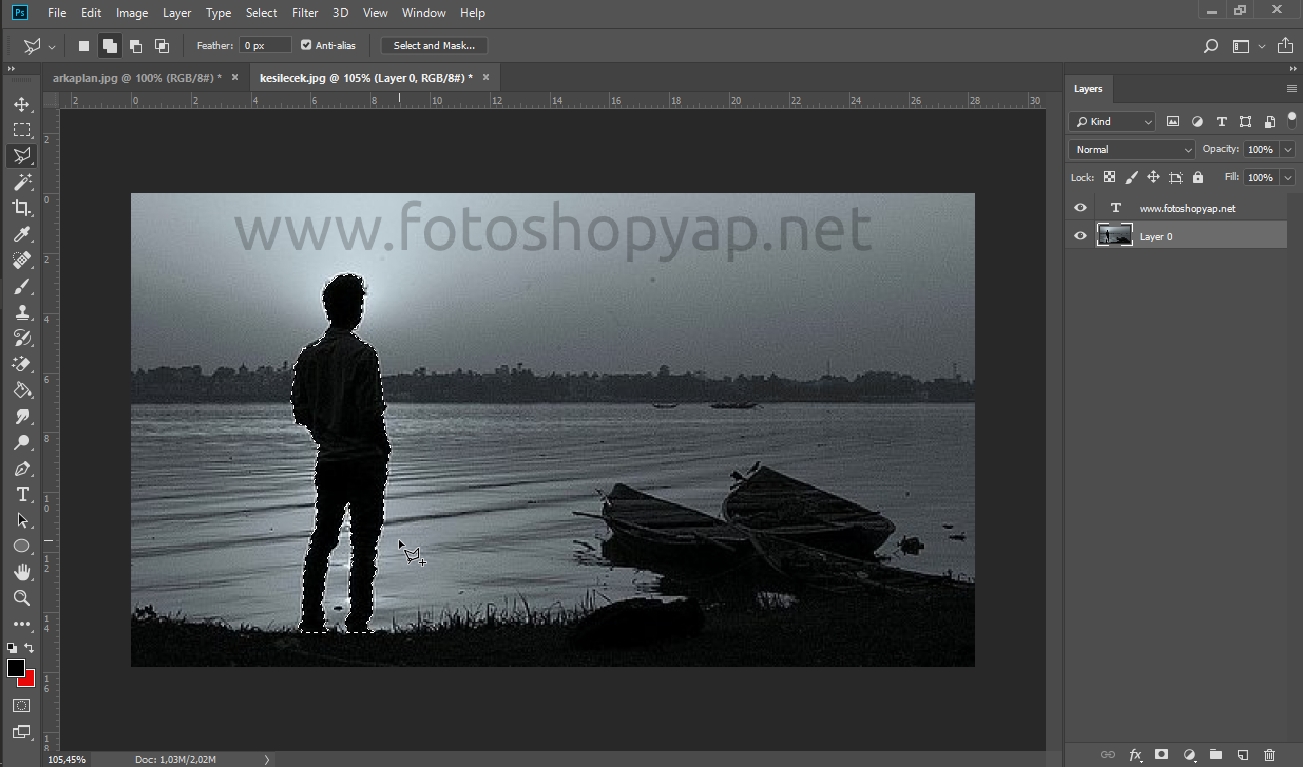The image size is (1303, 767).
Task: Select the Polygonal Lasso tool in toolbox
Action: [22, 156]
